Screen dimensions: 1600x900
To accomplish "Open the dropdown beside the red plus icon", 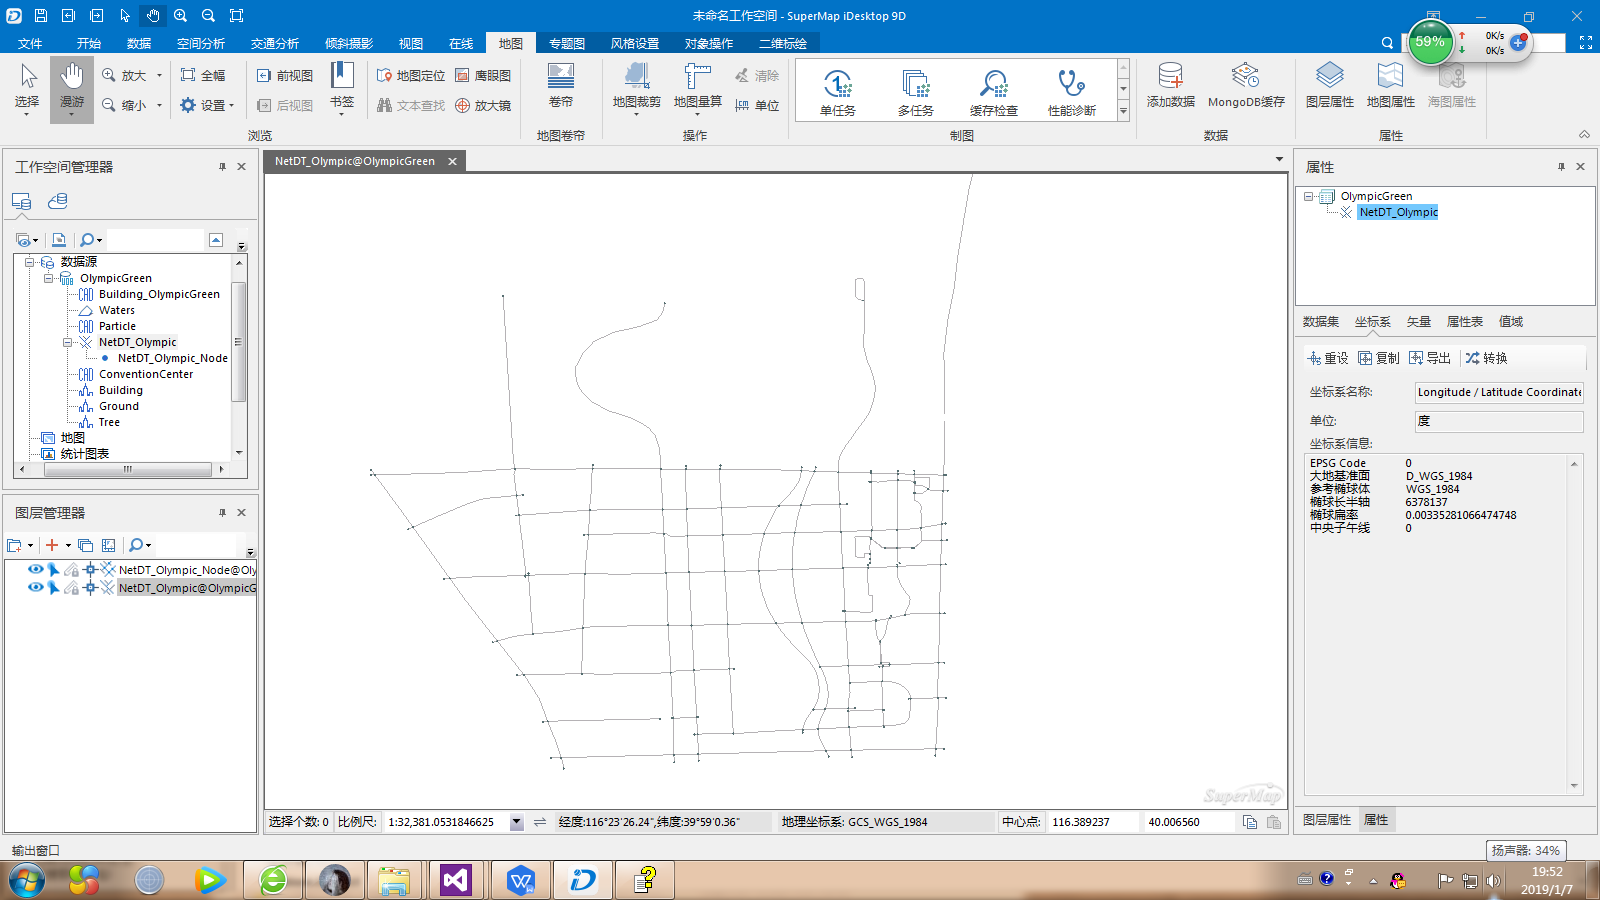I will coord(68,545).
